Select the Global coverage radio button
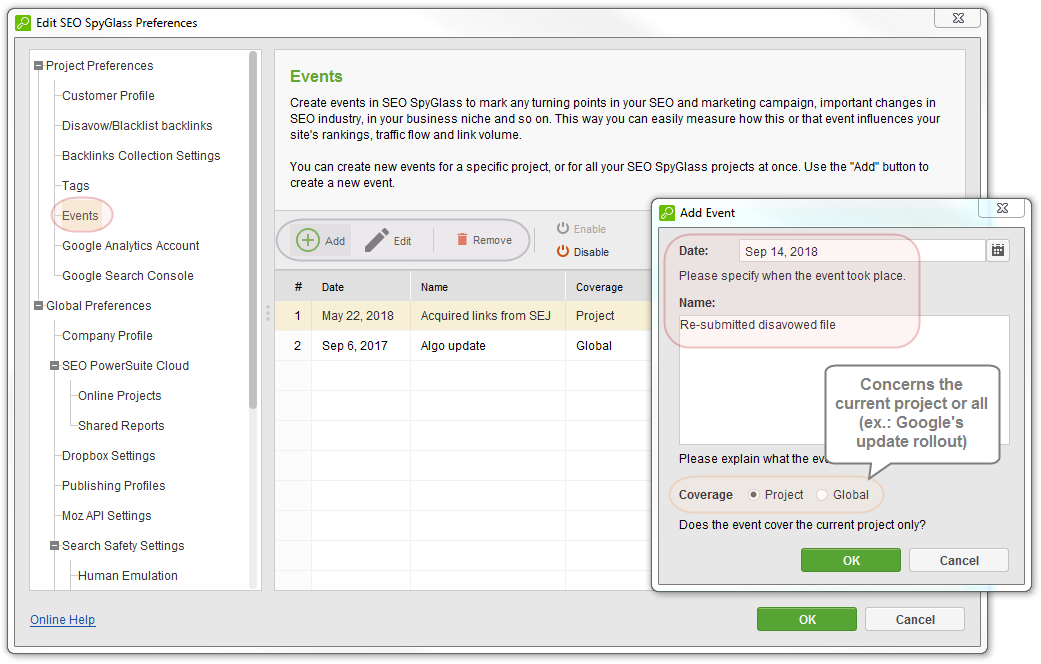The image size is (1041, 664). (x=822, y=495)
